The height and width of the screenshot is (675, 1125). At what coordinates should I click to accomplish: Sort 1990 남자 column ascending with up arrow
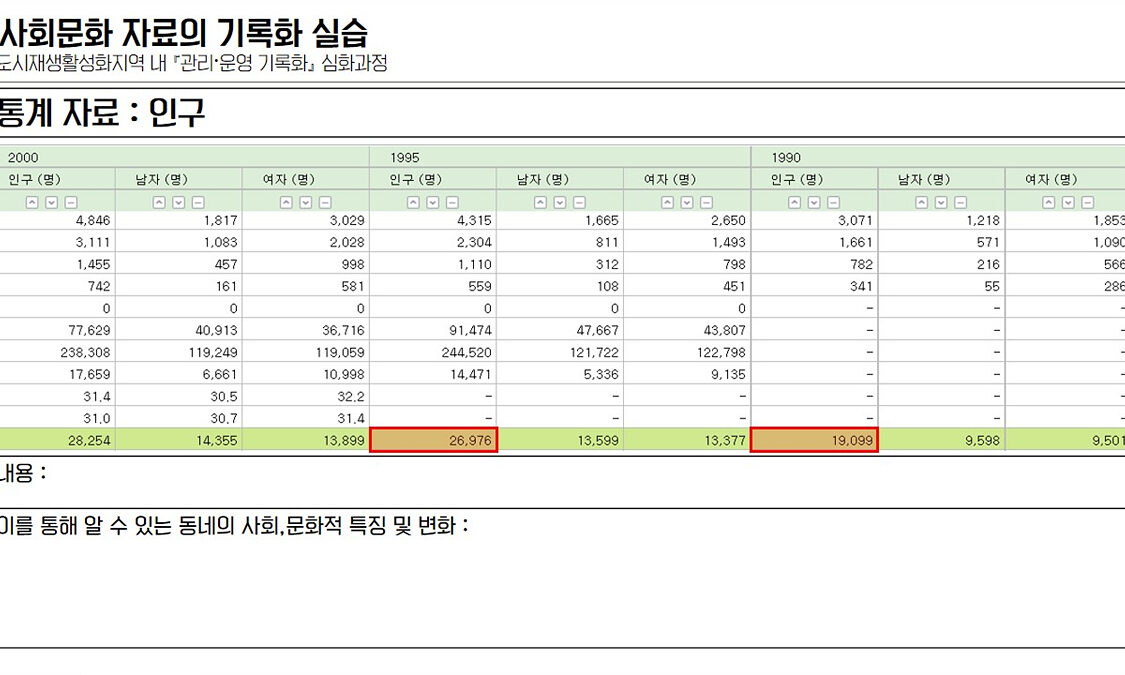coord(922,202)
